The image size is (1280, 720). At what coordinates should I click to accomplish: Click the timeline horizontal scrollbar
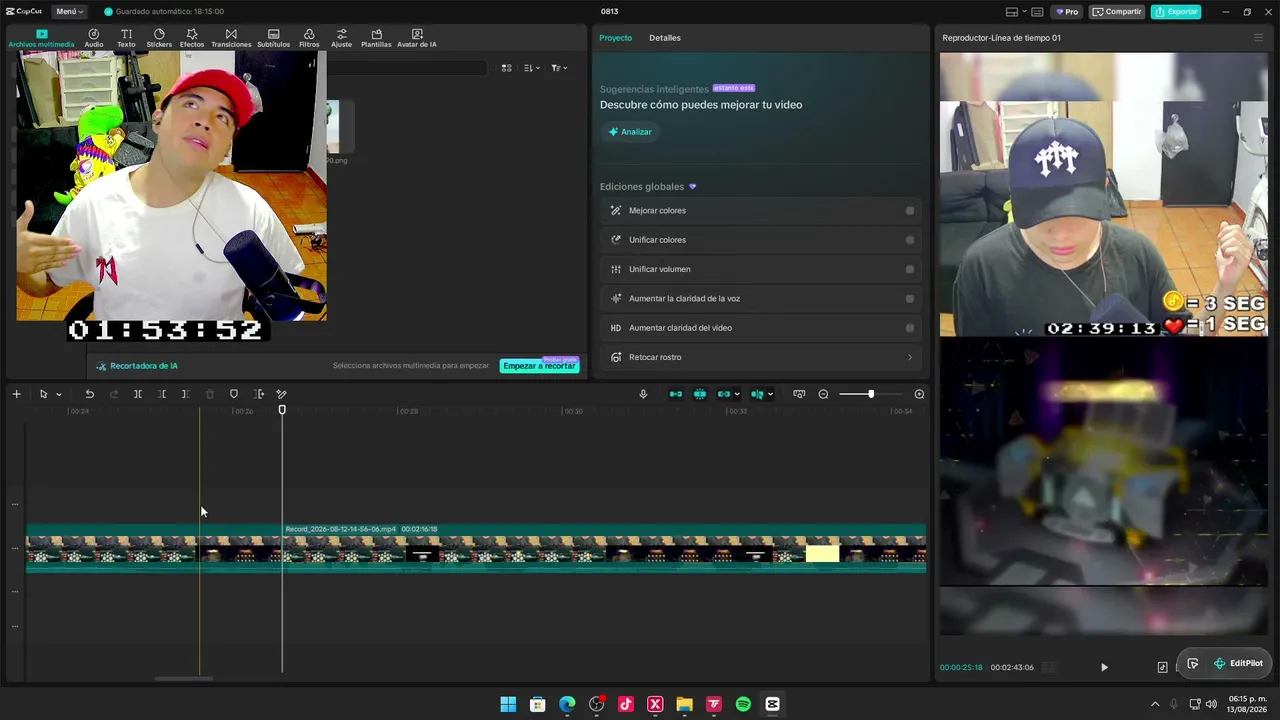click(x=184, y=679)
